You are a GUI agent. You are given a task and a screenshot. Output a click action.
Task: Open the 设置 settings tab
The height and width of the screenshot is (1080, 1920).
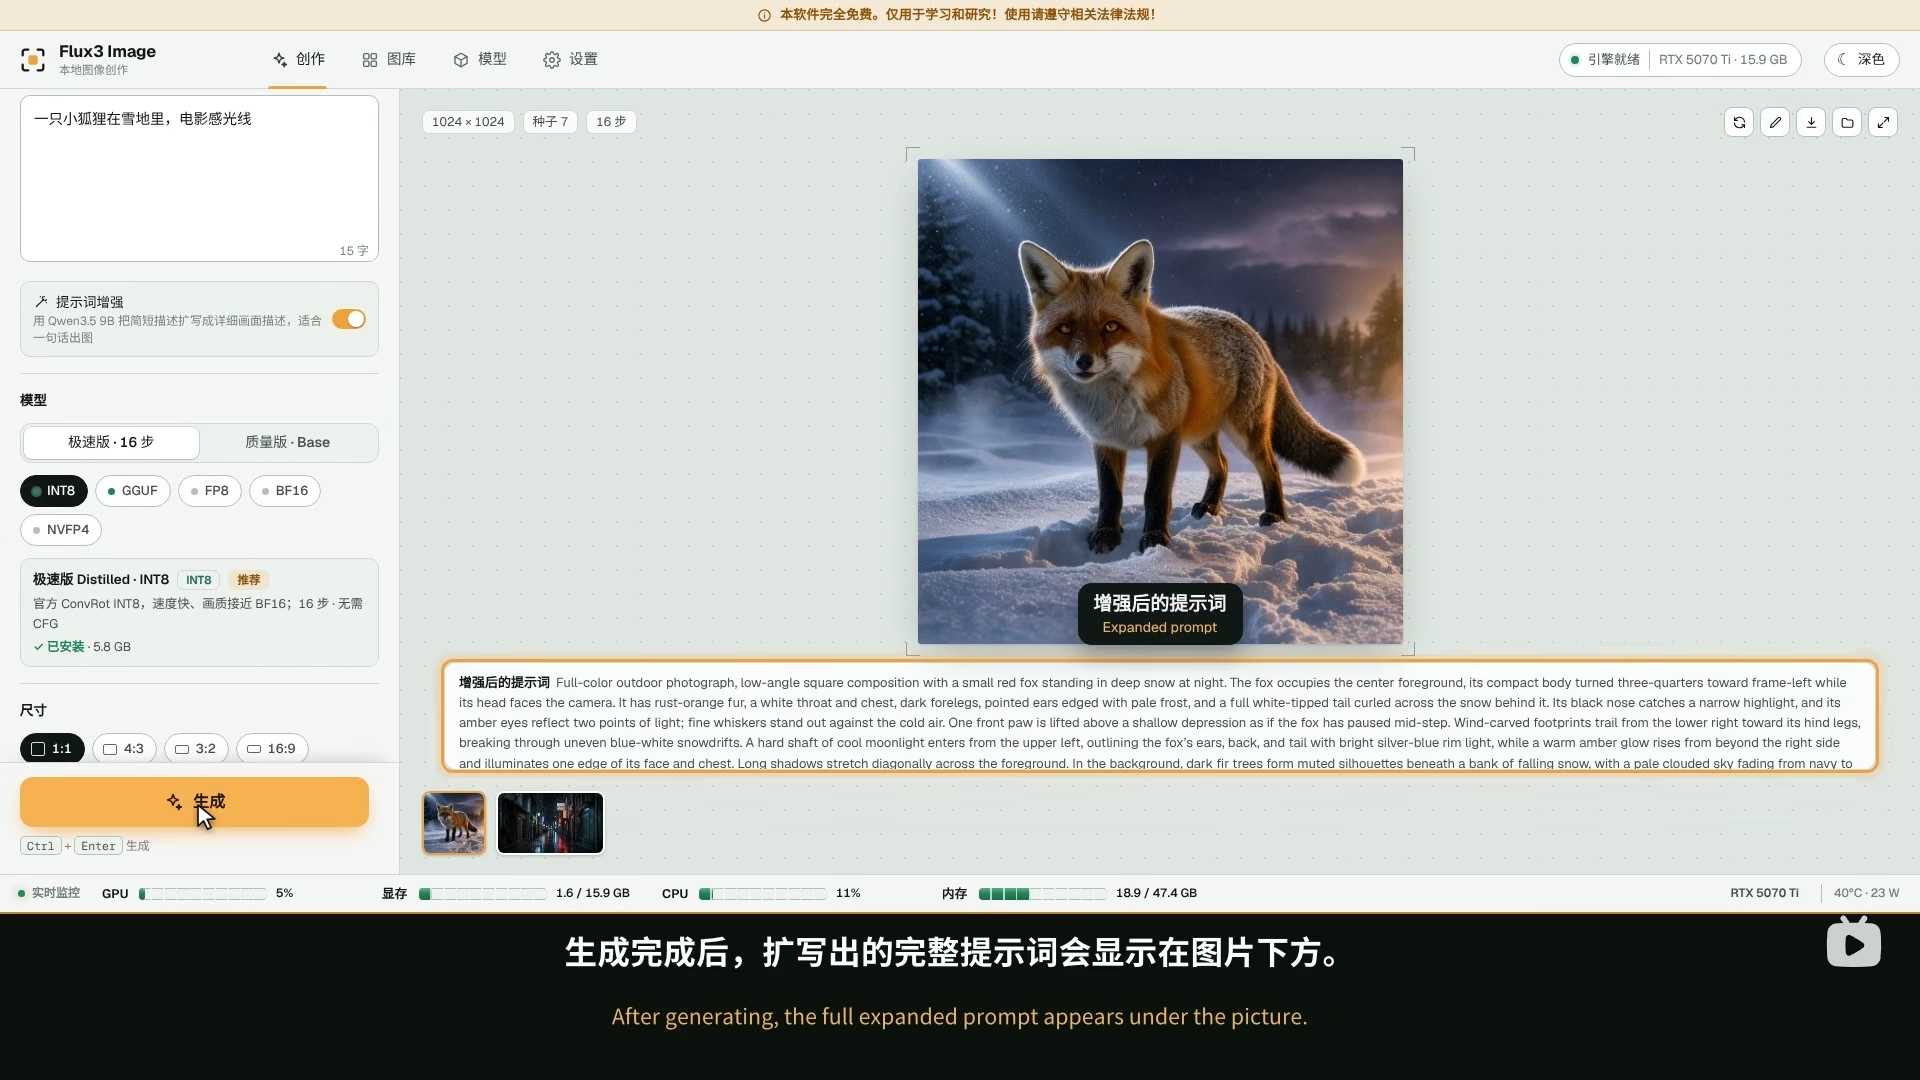(x=571, y=60)
